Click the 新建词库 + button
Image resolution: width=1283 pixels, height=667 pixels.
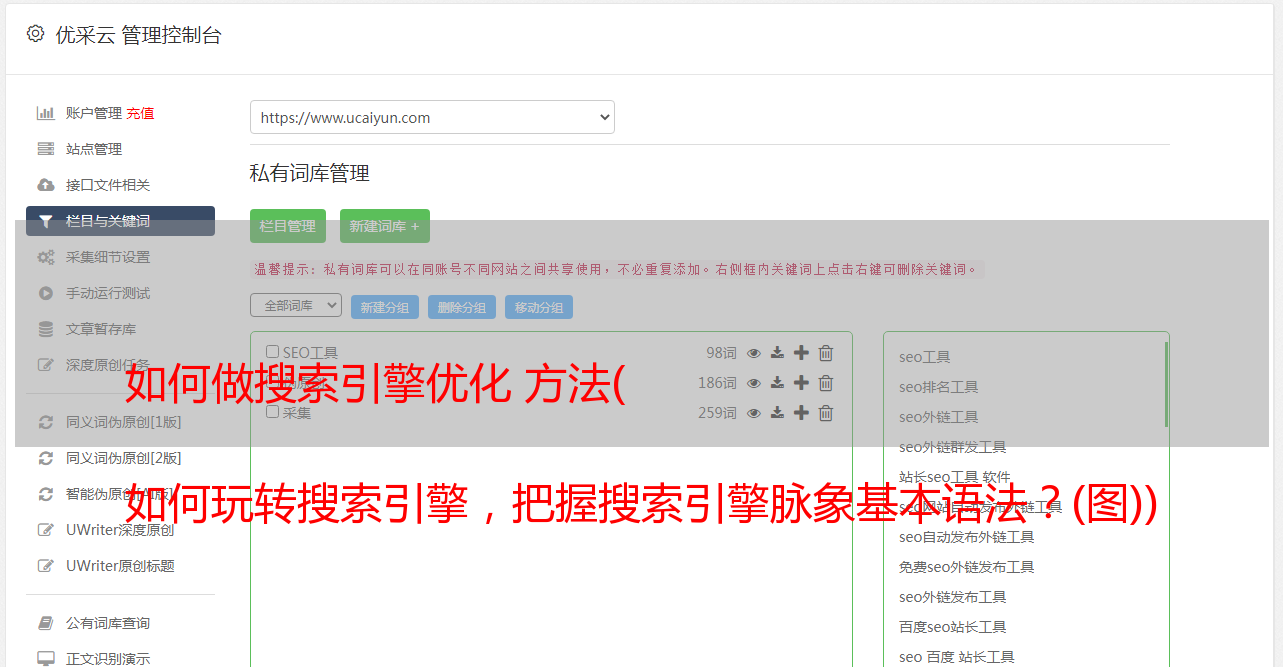pos(385,226)
